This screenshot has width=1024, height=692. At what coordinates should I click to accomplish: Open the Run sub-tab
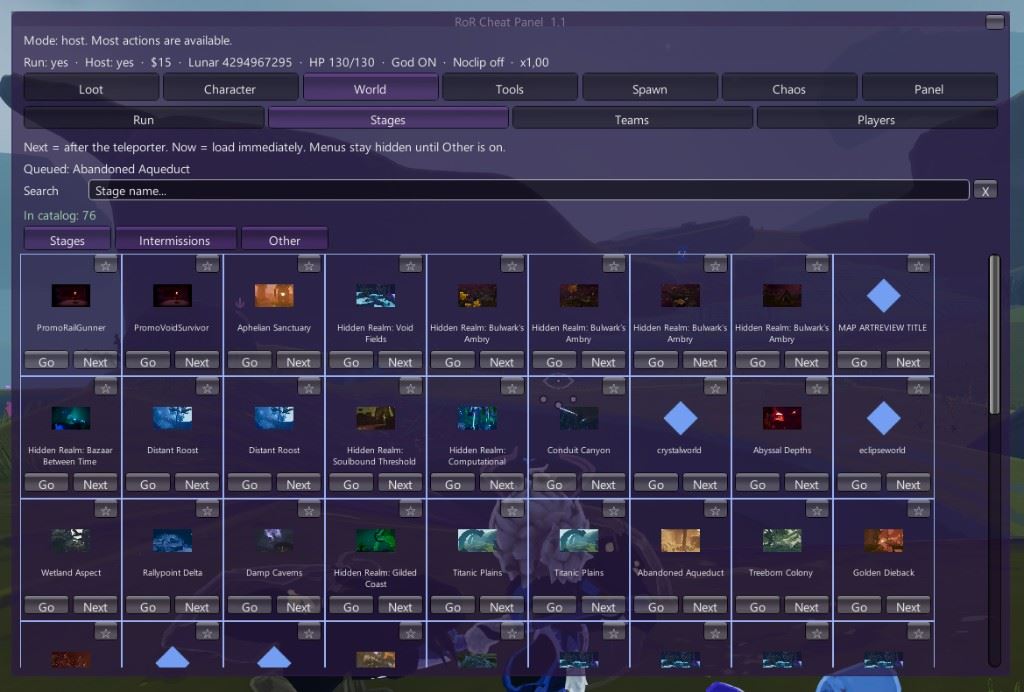144,119
